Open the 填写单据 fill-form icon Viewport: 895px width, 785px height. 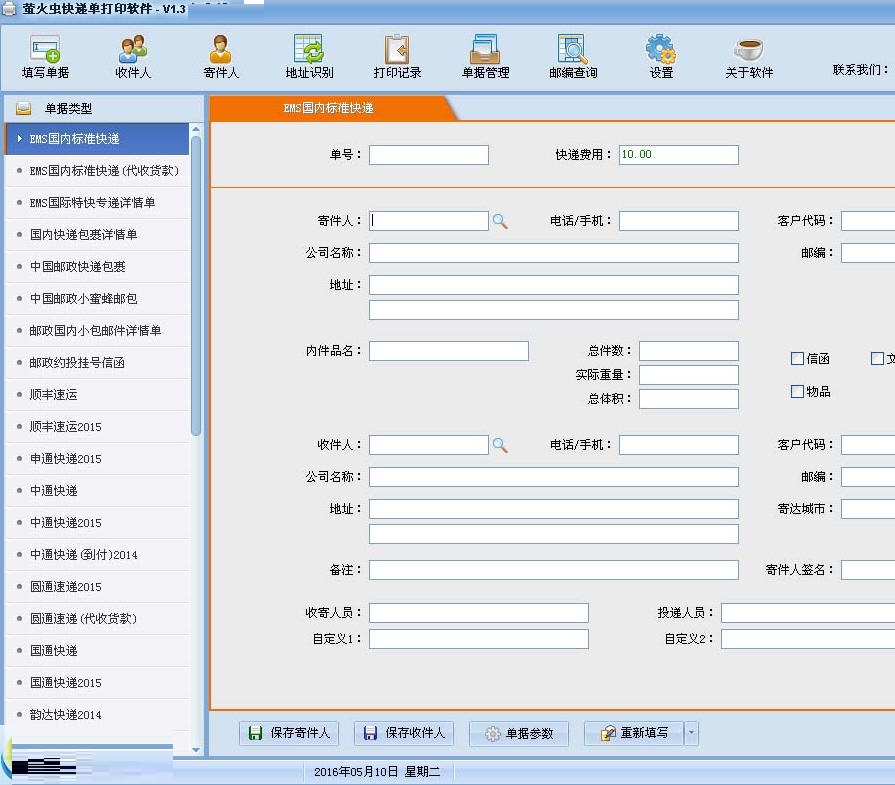tap(46, 57)
